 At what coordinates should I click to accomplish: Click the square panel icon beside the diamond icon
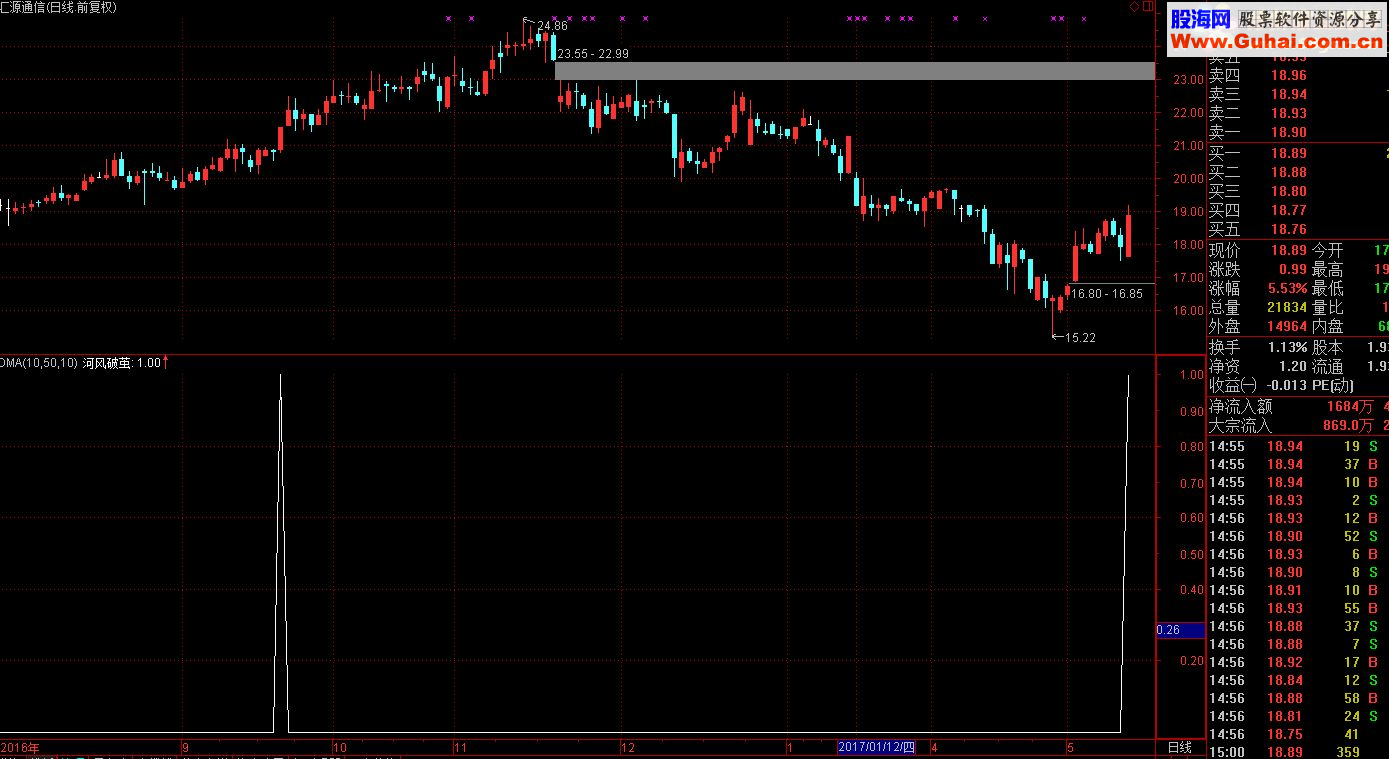pos(1148,7)
